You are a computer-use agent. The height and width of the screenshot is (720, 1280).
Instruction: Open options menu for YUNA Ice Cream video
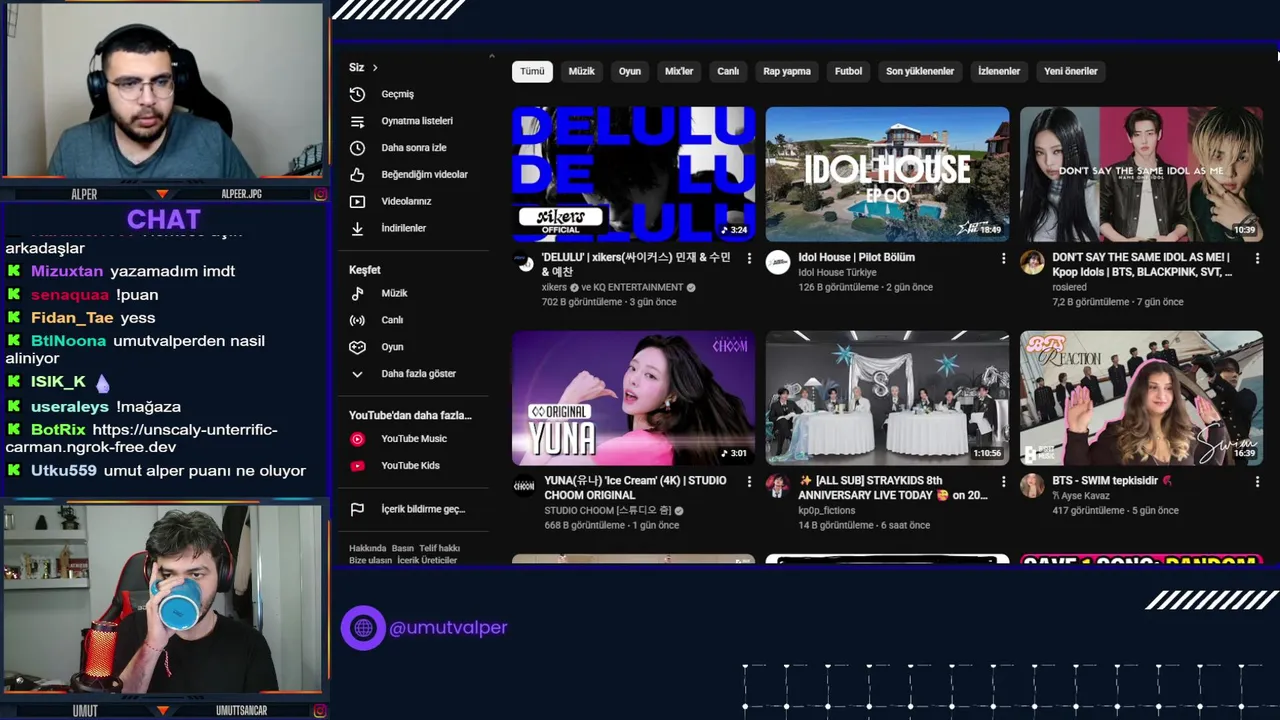[749, 482]
